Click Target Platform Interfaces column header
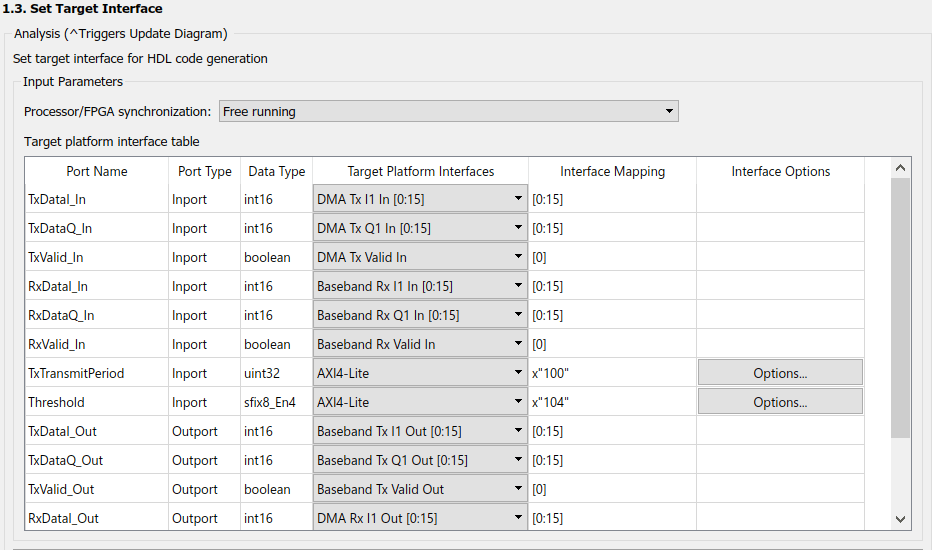Screen dimensions: 932x550 [420, 171]
